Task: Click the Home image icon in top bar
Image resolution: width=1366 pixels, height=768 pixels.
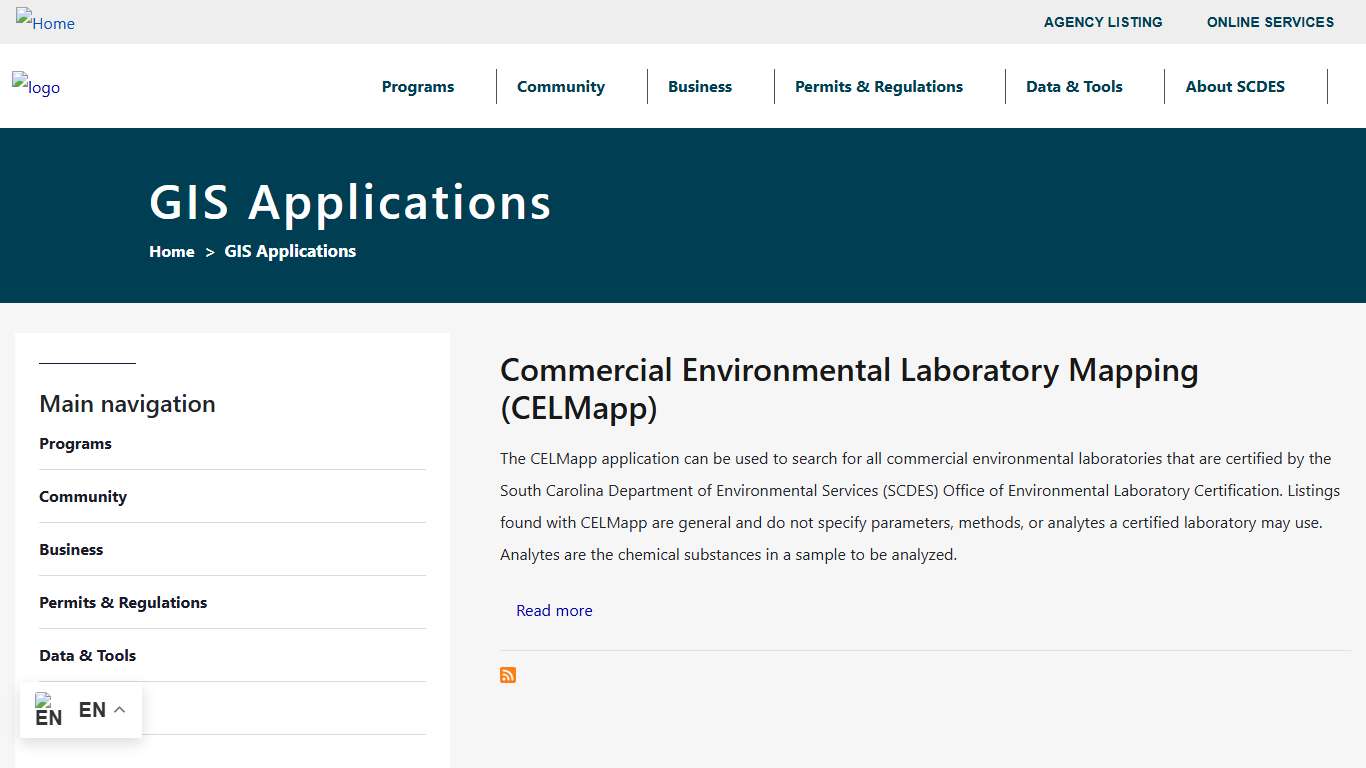Action: (45, 22)
